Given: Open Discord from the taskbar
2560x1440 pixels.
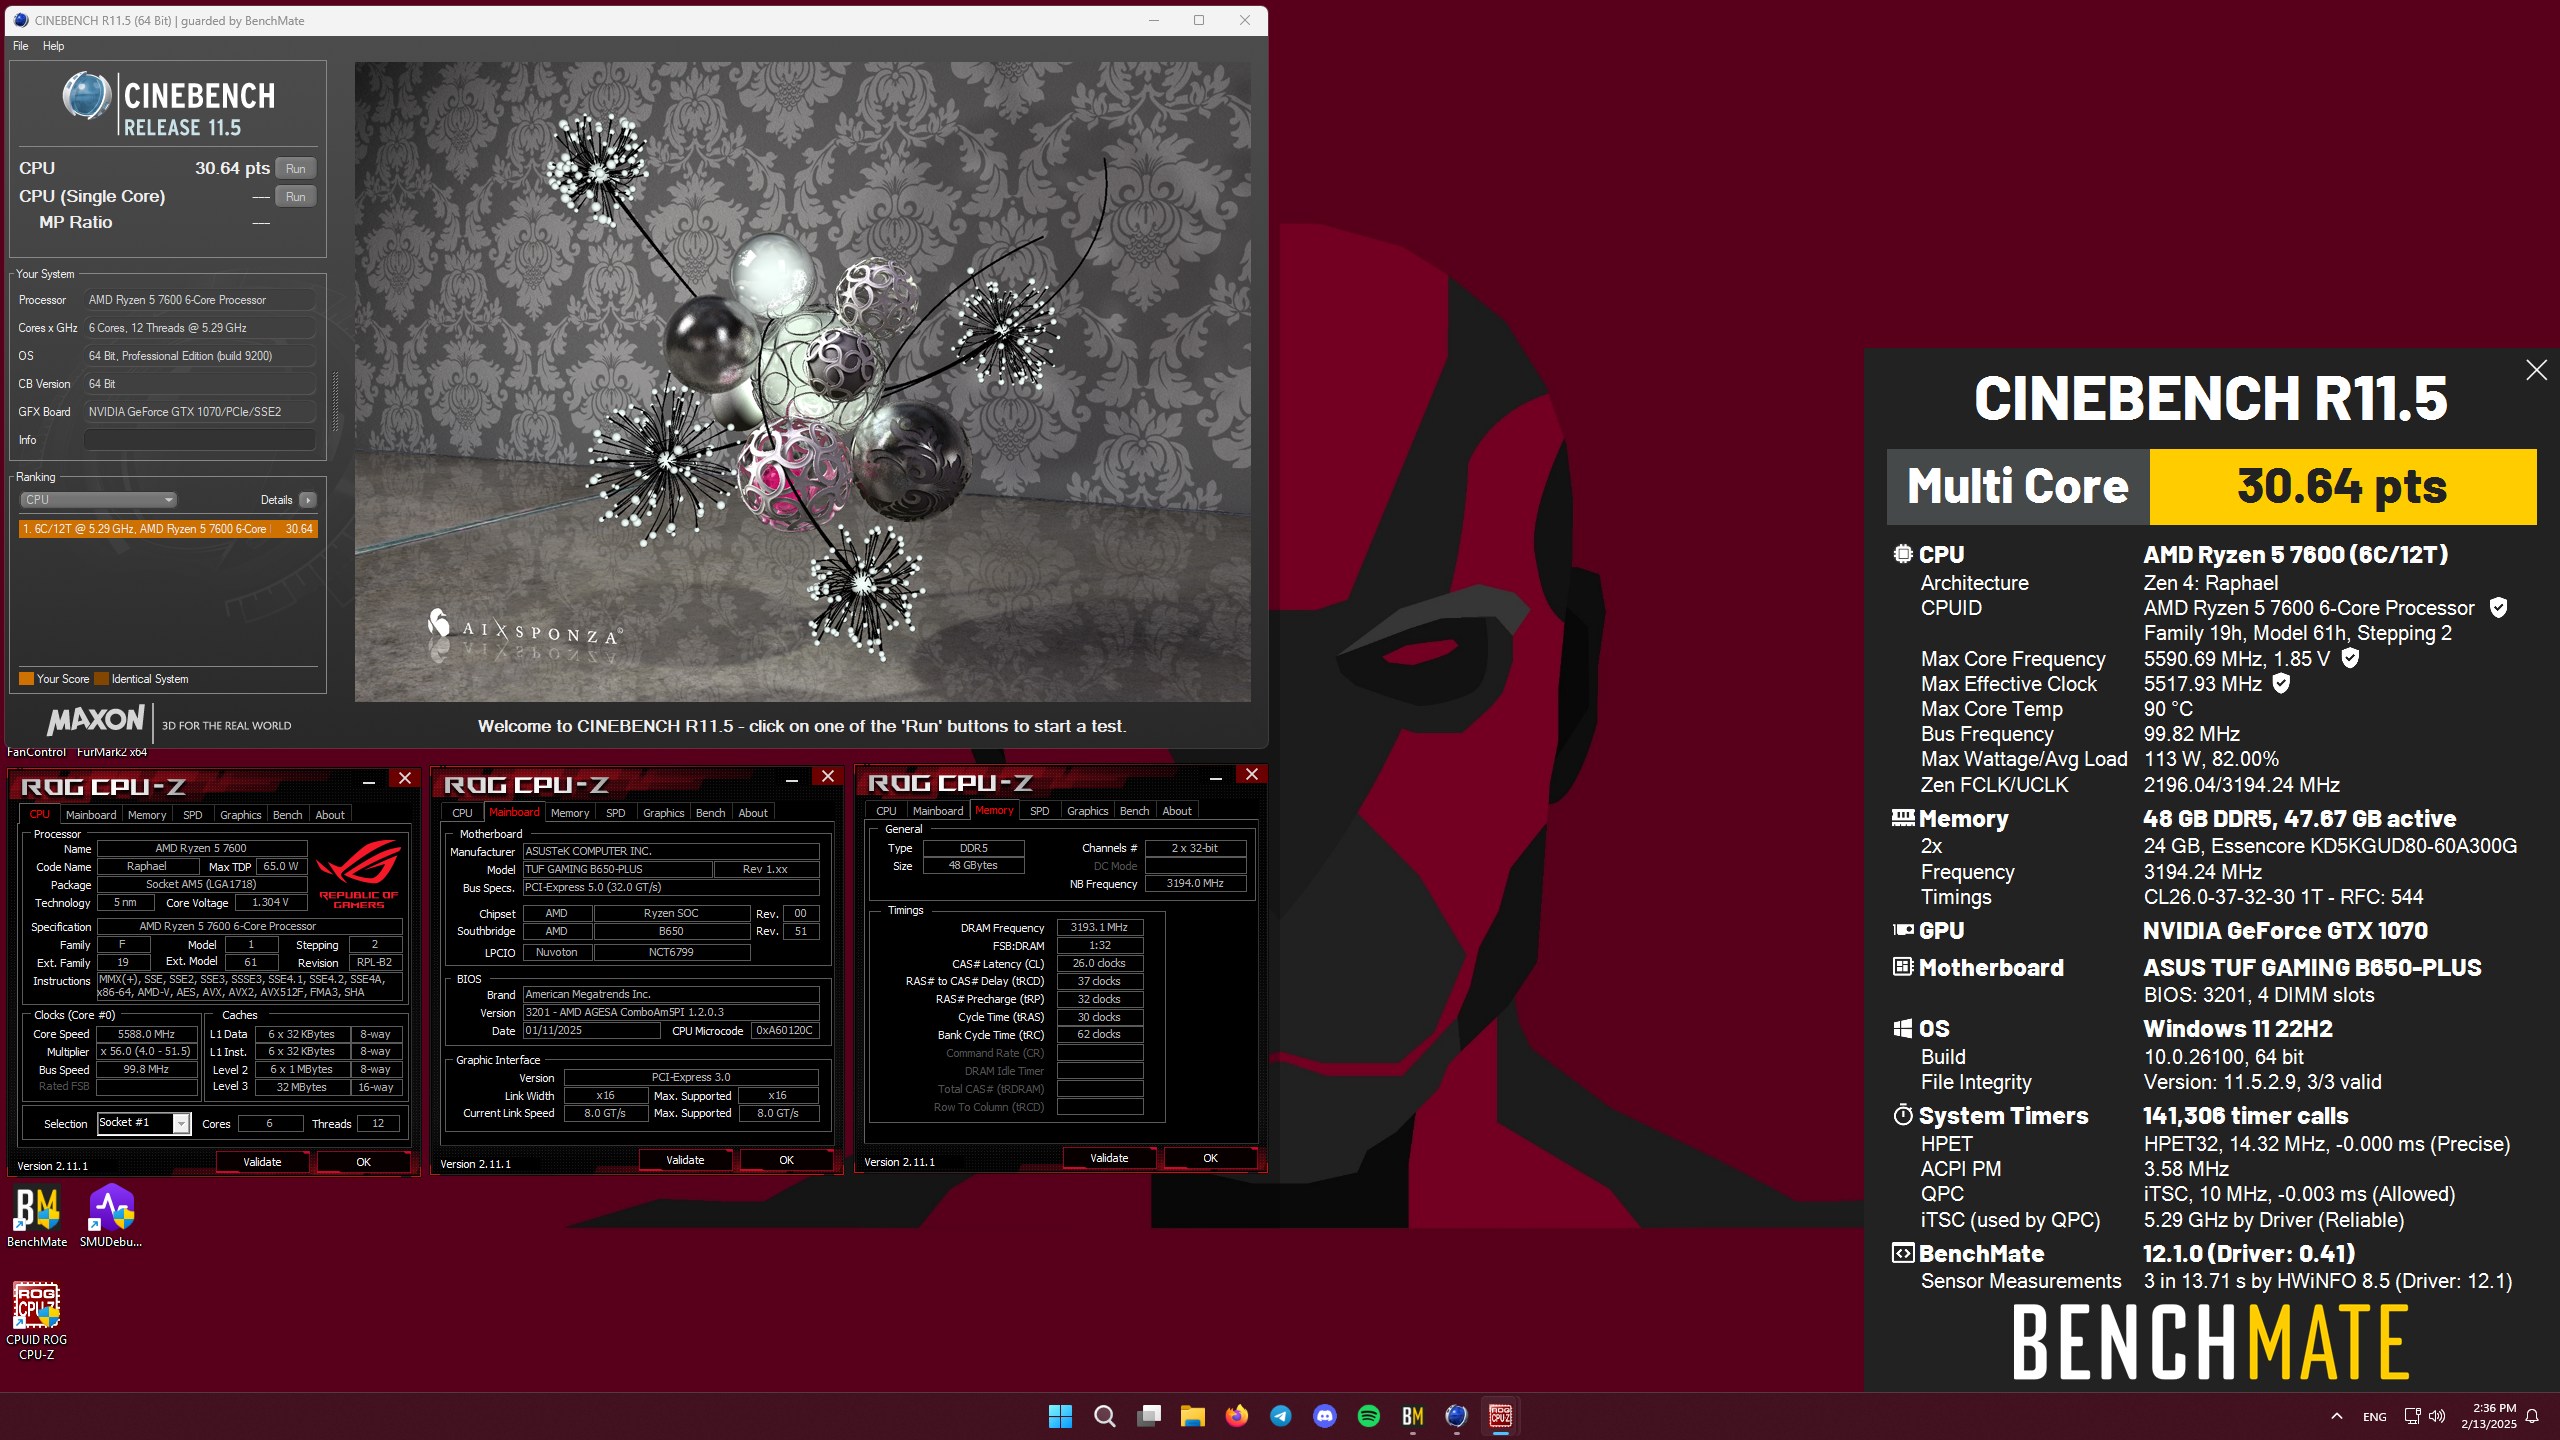Looking at the screenshot, I should pos(1325,1416).
